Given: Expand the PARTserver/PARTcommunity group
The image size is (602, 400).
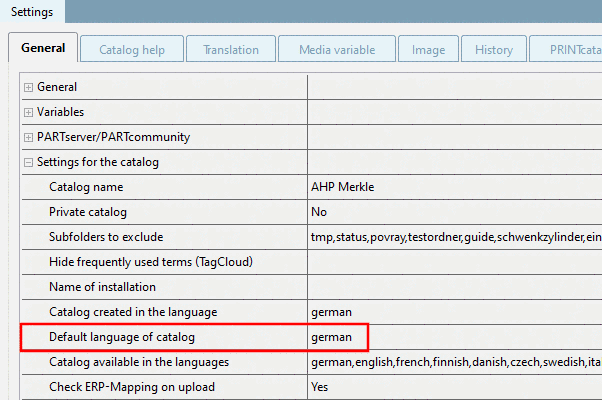Looking at the screenshot, I should [x=29, y=137].
